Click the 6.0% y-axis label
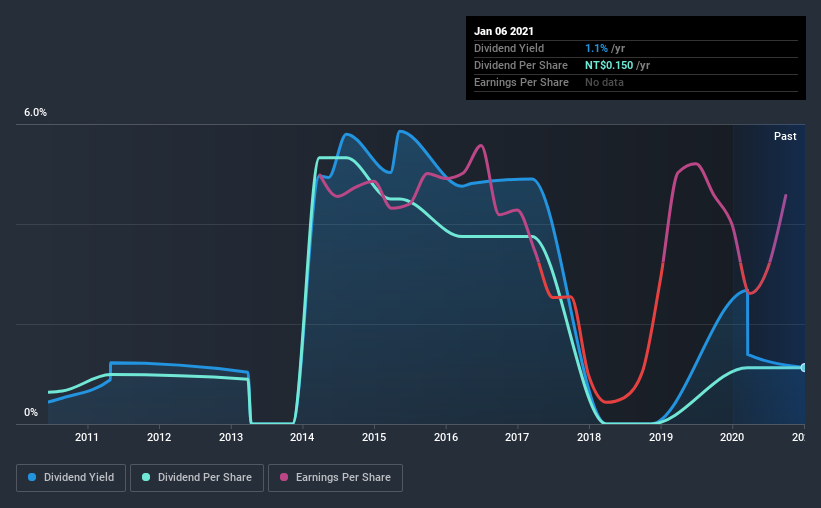Screen dimensions: 821x508 pyautogui.click(x=35, y=113)
